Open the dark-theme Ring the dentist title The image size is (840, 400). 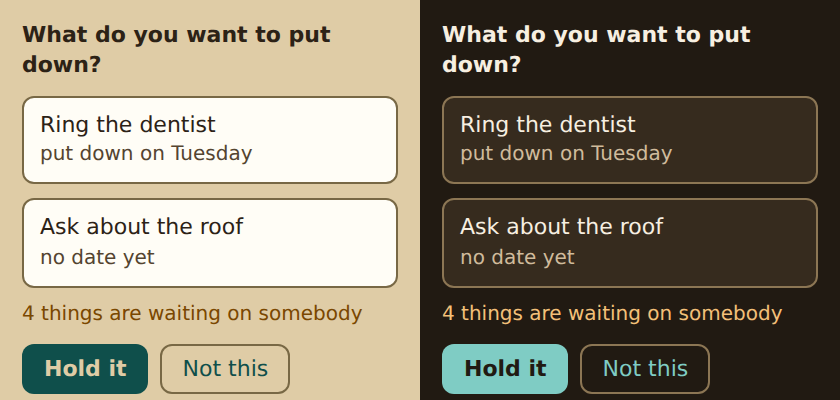tap(548, 125)
